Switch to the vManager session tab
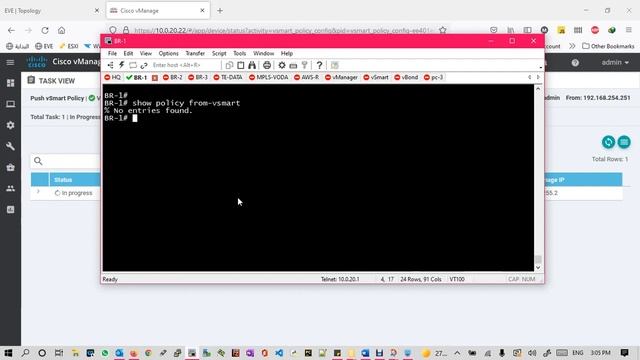 point(341,77)
